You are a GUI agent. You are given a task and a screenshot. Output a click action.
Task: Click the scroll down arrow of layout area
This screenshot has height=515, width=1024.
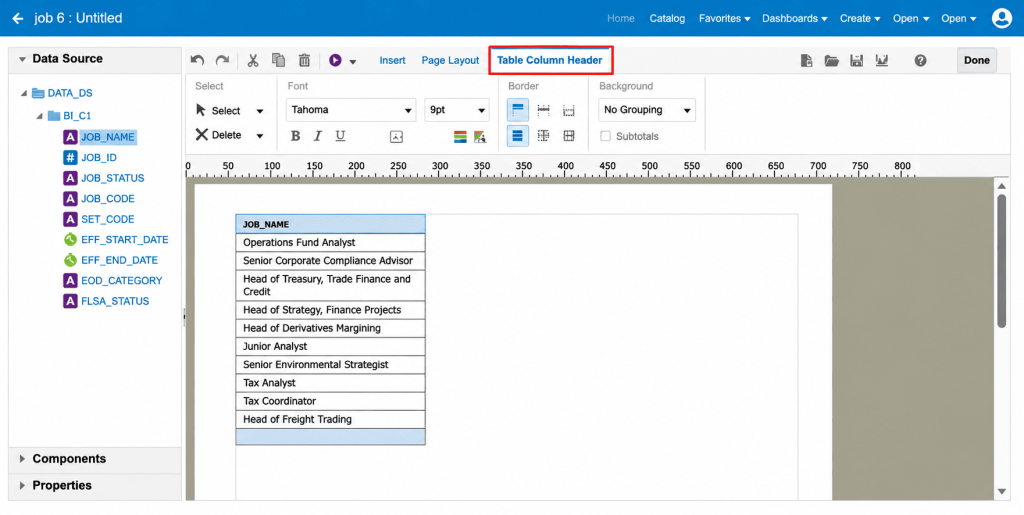pos(1002,492)
